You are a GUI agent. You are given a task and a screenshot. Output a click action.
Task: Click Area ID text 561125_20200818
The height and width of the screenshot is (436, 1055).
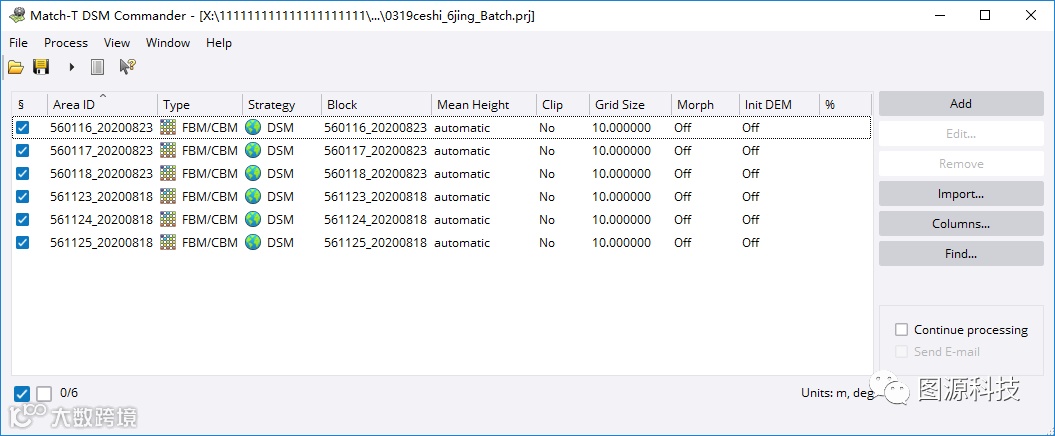102,242
